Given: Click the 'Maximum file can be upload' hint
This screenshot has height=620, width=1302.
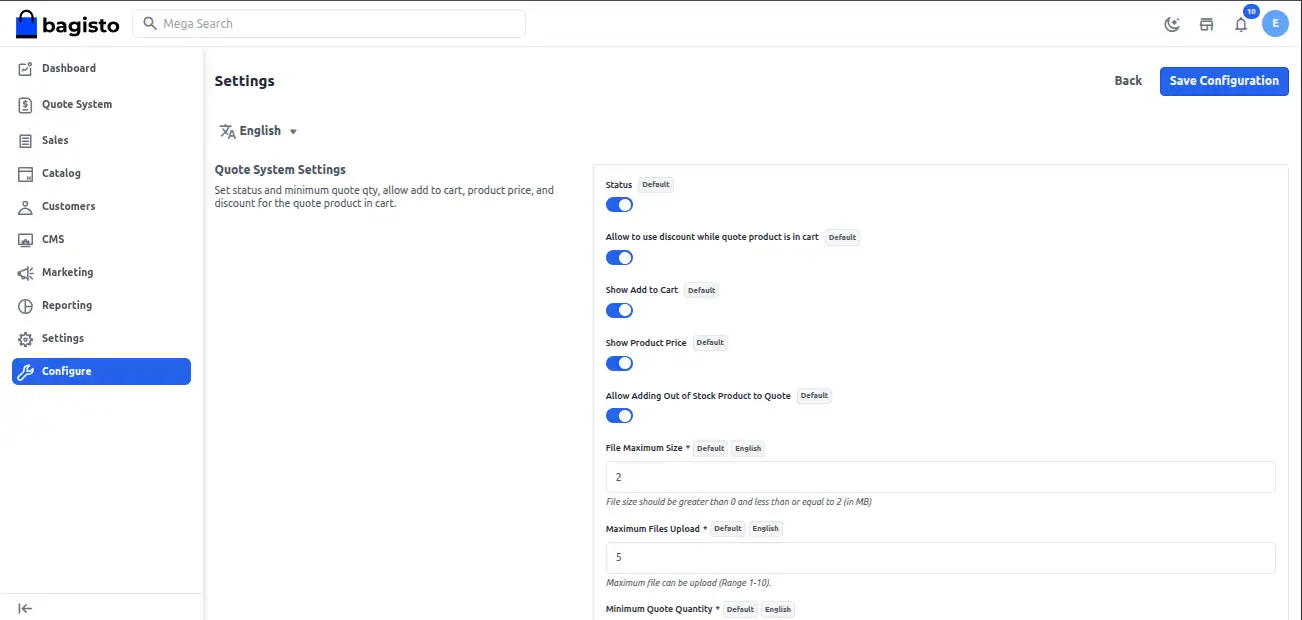Looking at the screenshot, I should (x=688, y=583).
